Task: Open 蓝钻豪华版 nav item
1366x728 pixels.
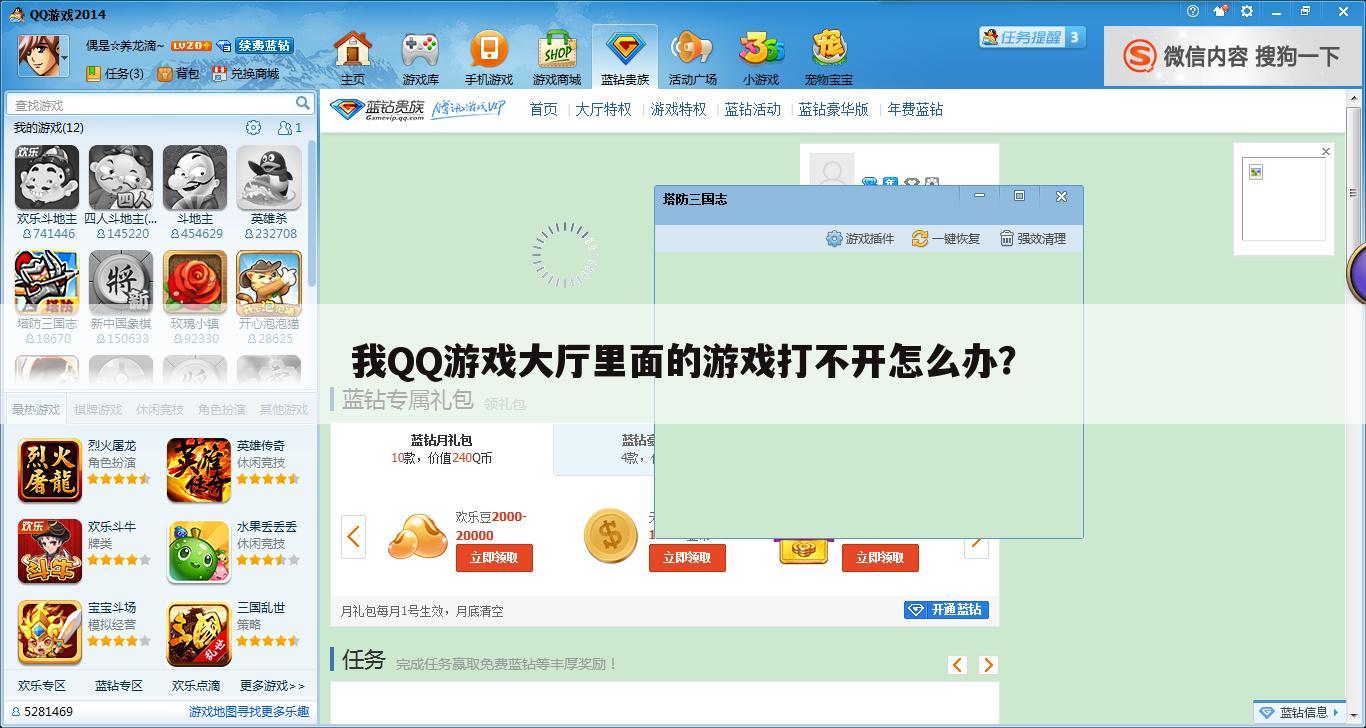Action: 833,109
